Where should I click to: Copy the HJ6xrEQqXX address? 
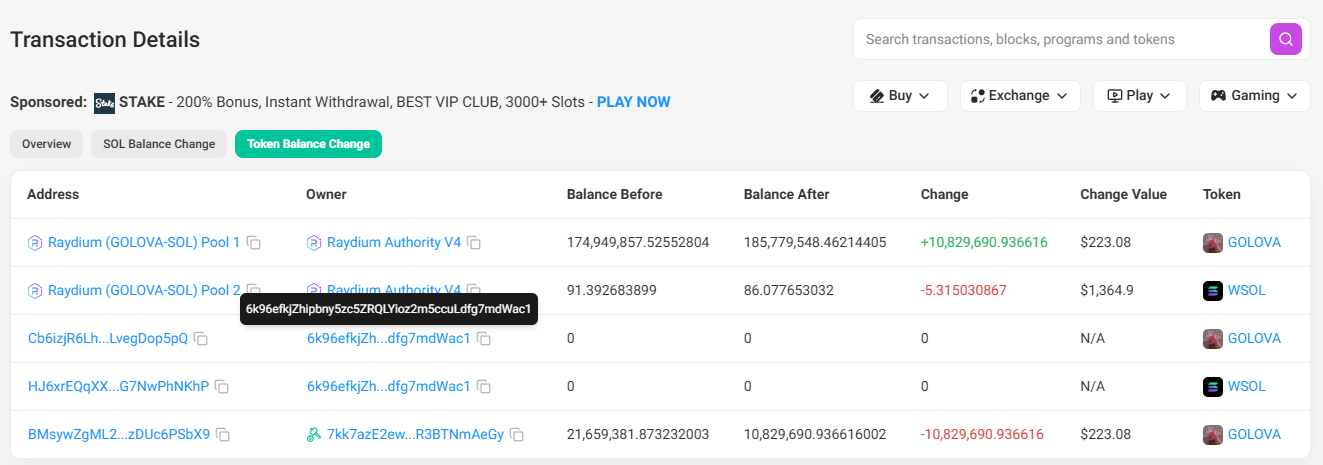(222, 387)
